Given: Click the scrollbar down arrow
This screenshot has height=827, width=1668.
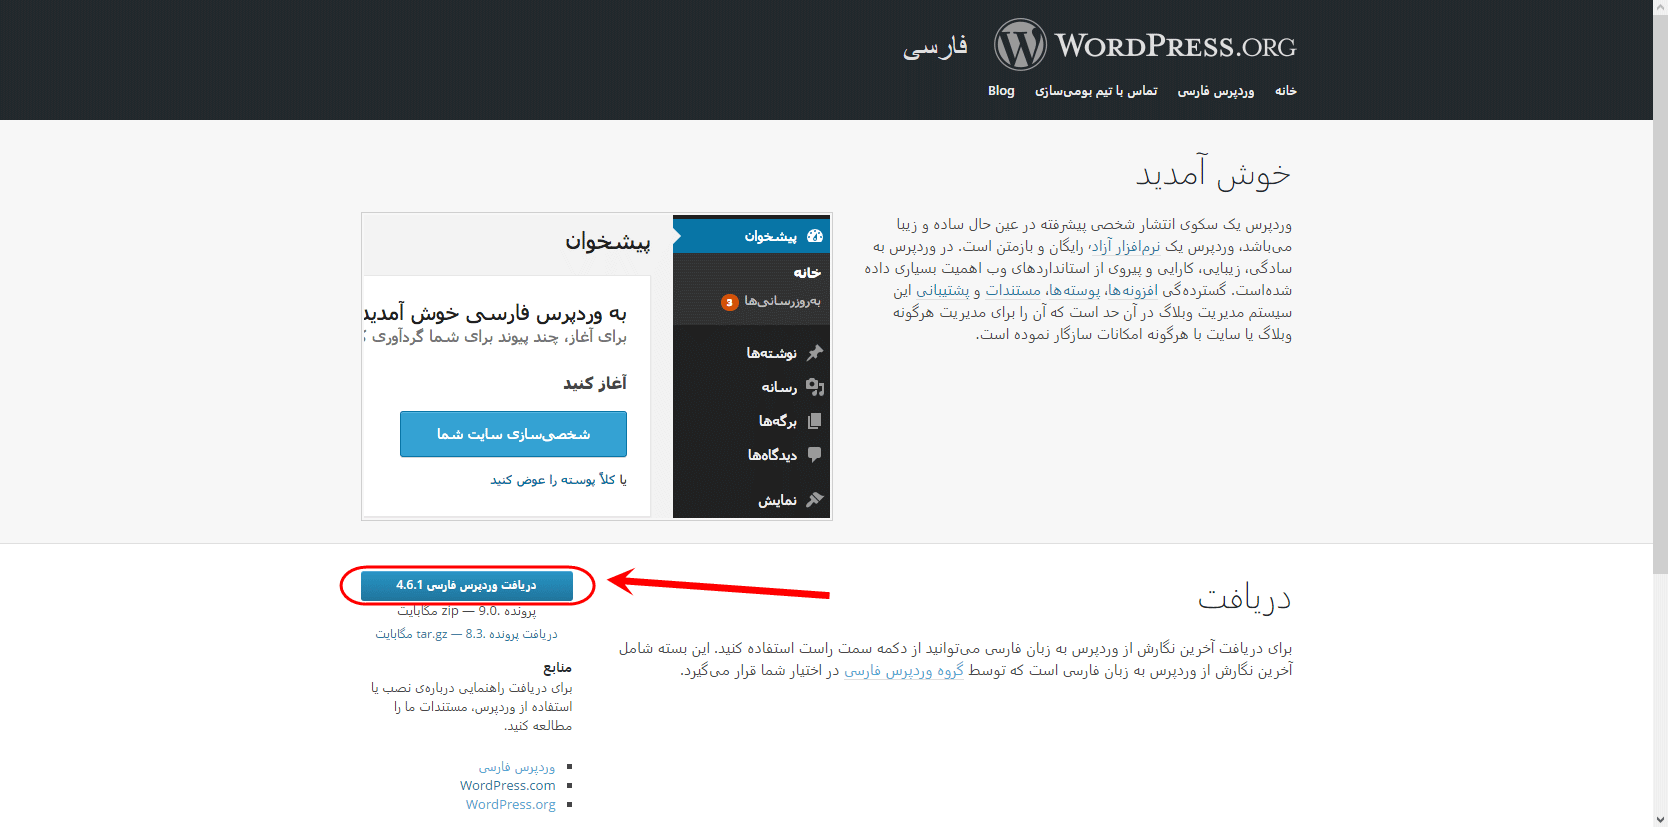Looking at the screenshot, I should pyautogui.click(x=1660, y=820).
